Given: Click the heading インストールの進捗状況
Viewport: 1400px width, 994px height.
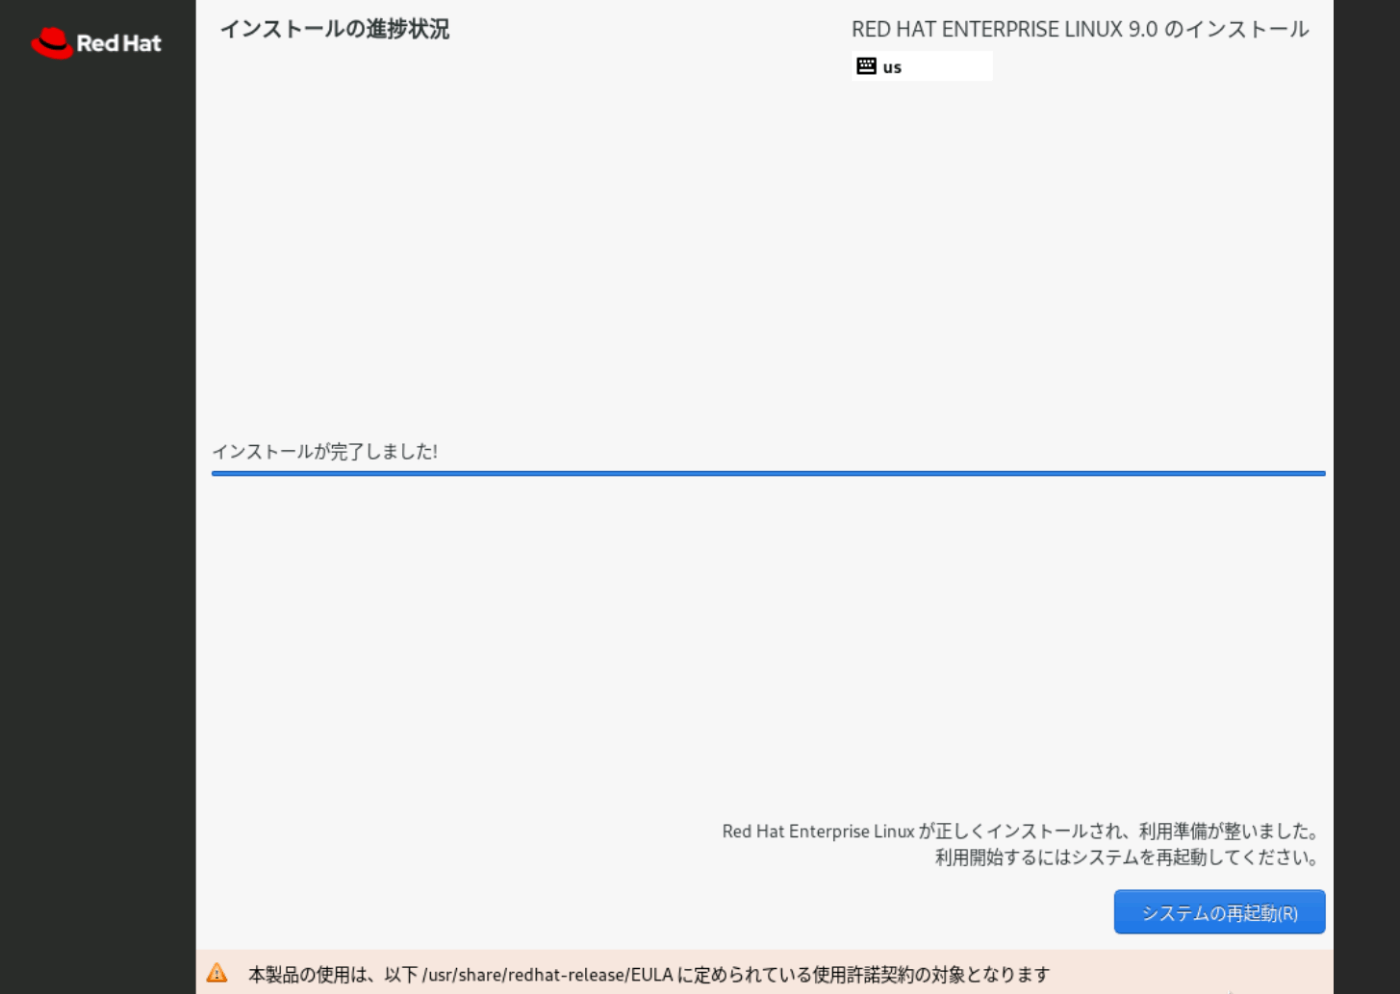Looking at the screenshot, I should 335,29.
